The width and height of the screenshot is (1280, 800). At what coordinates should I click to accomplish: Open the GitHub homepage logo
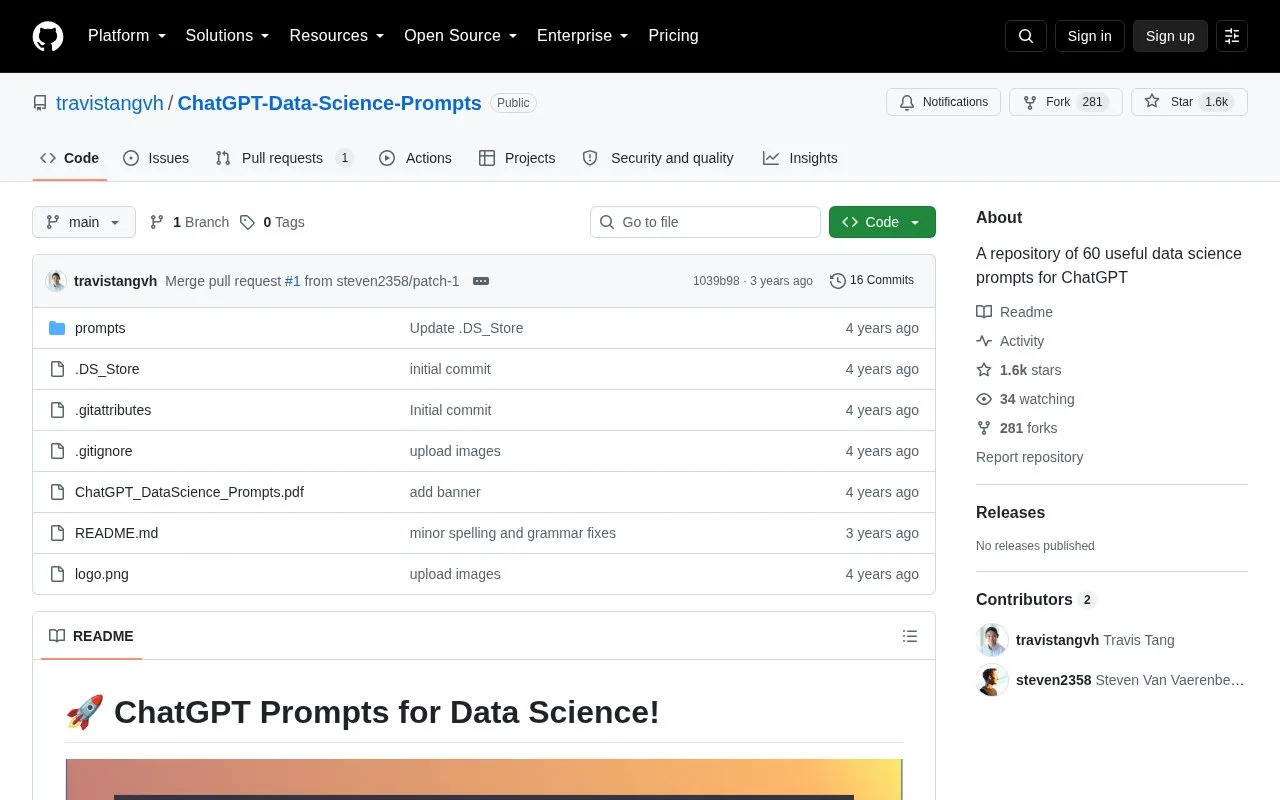[48, 36]
